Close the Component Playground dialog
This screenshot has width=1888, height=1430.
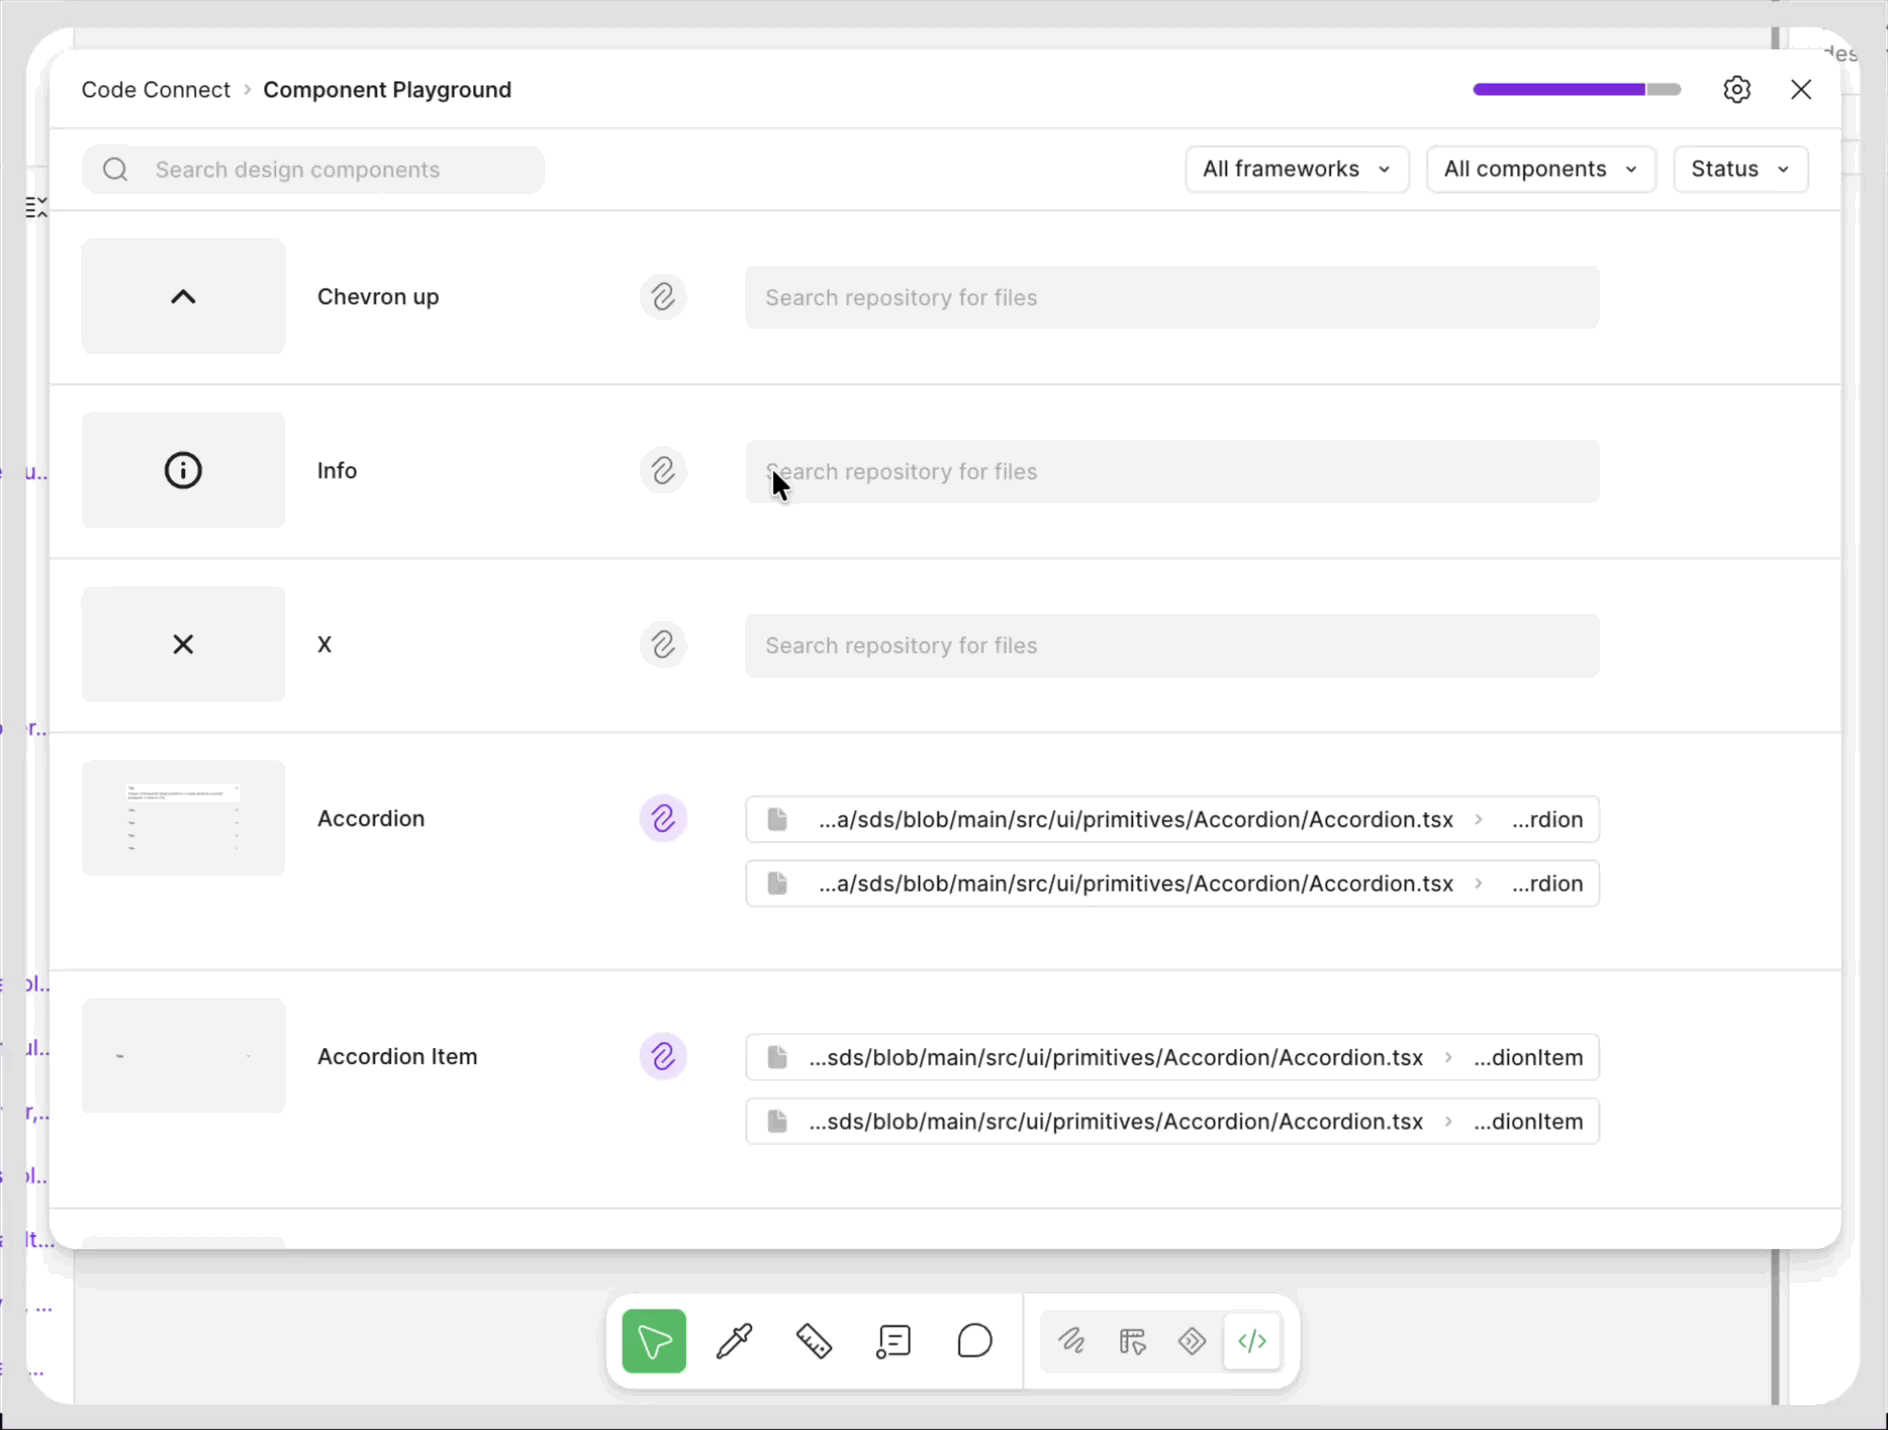tap(1801, 89)
